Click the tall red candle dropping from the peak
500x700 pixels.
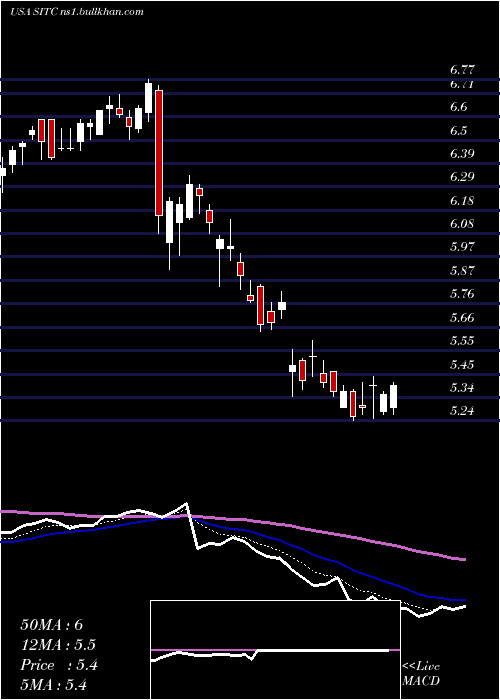click(x=159, y=153)
